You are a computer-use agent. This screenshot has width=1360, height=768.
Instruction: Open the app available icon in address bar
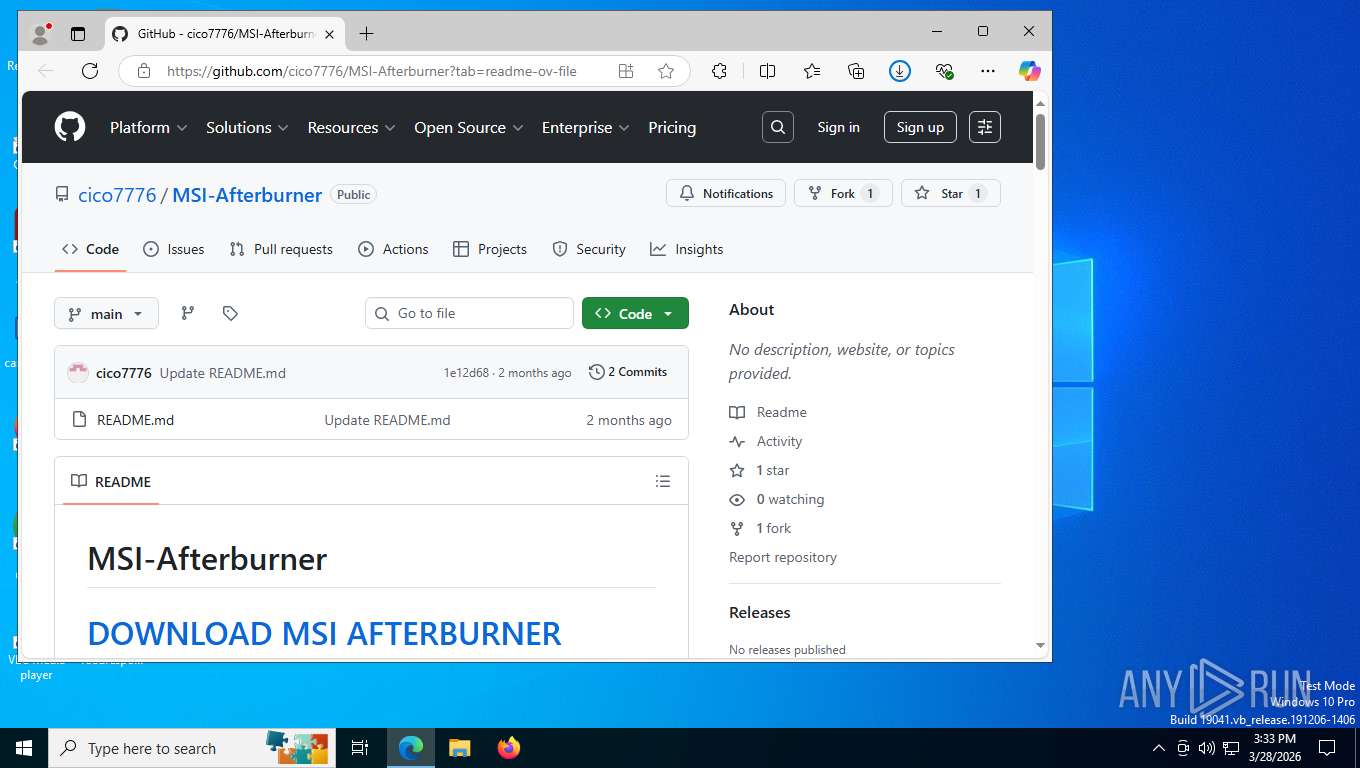[626, 71]
